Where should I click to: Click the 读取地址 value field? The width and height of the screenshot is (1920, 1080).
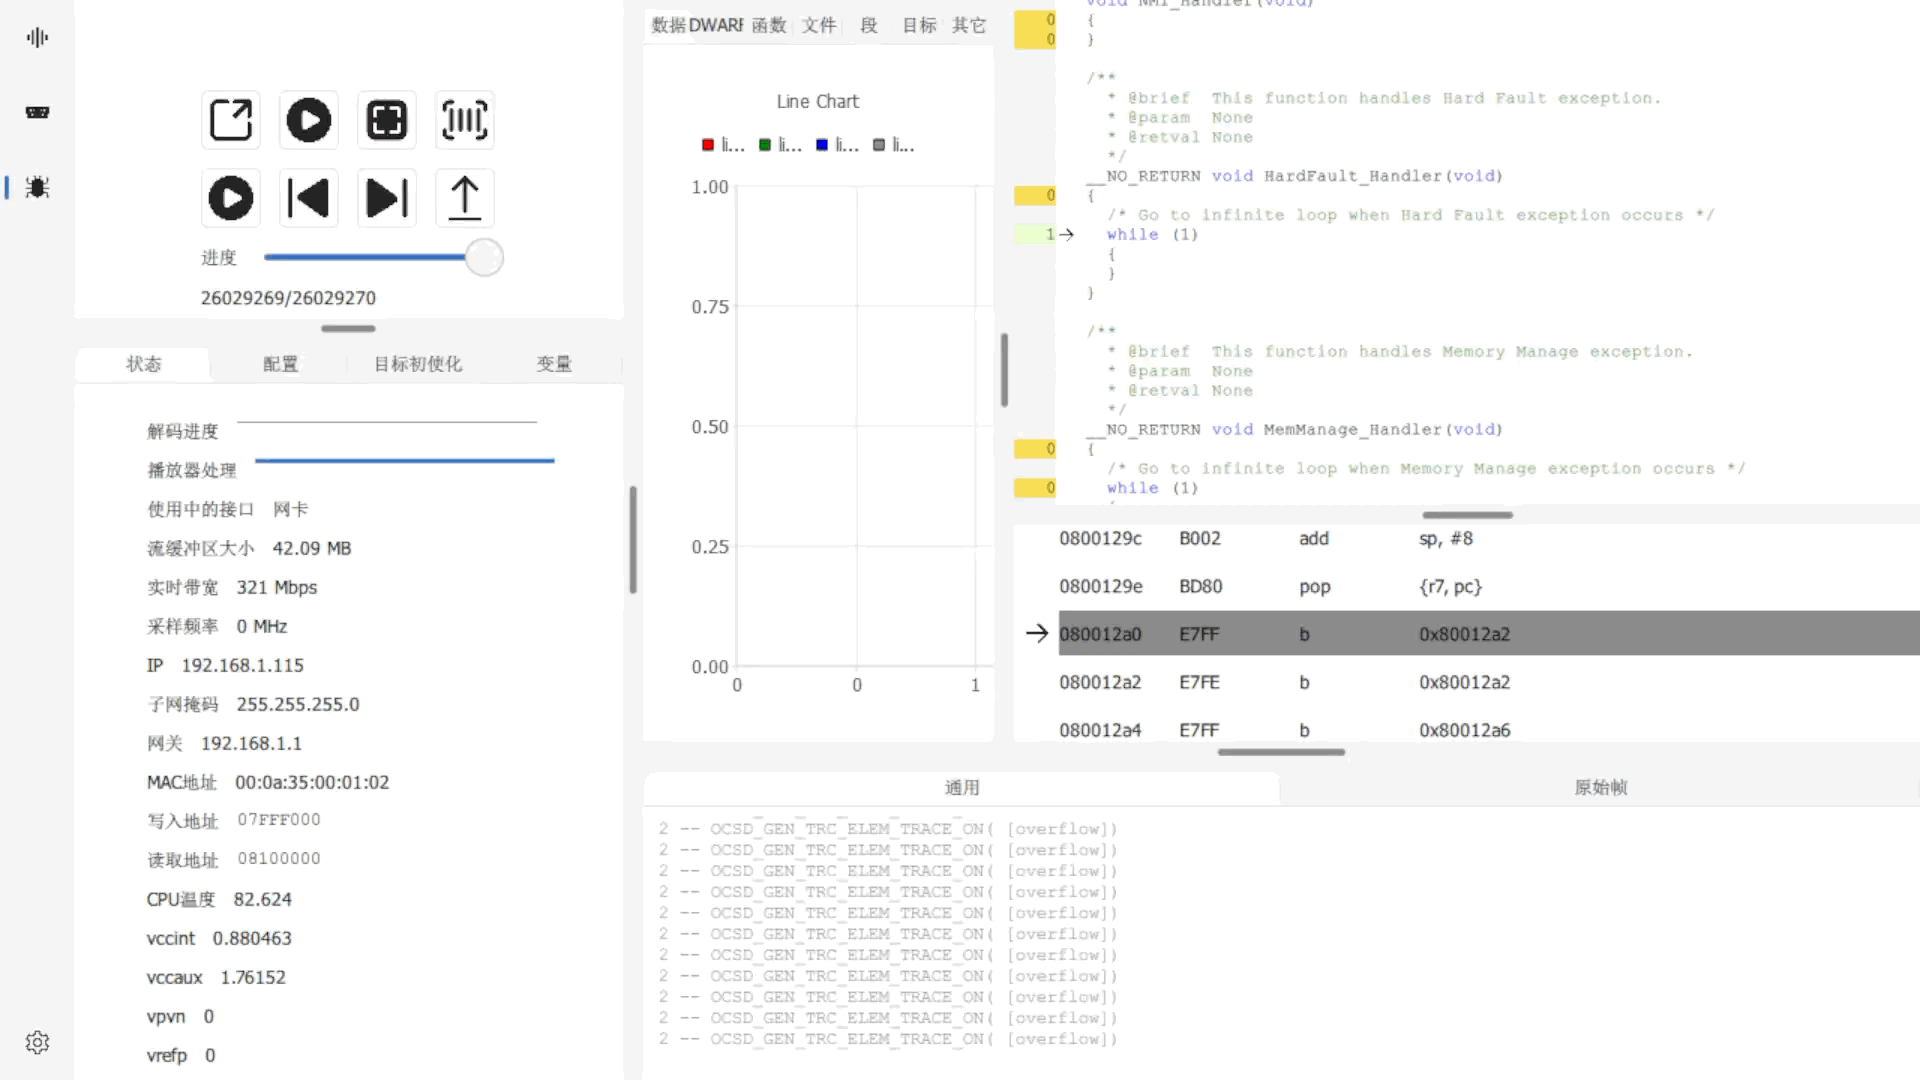(279, 859)
